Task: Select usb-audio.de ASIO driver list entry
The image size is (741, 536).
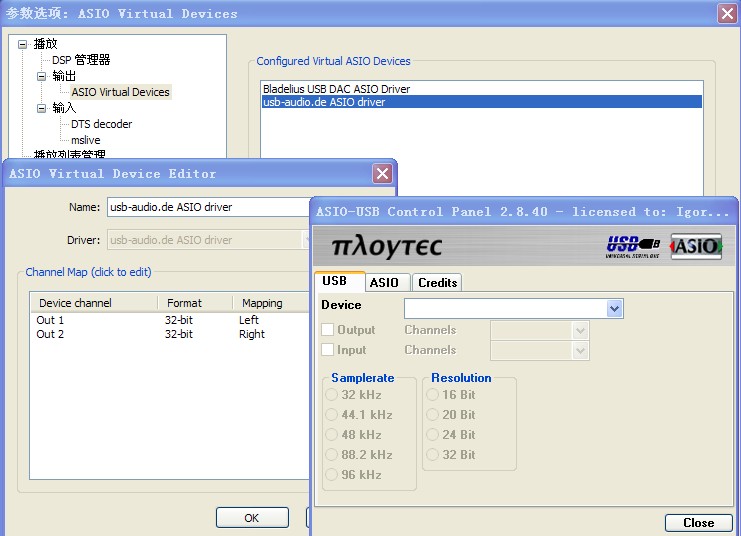Action: (x=481, y=102)
